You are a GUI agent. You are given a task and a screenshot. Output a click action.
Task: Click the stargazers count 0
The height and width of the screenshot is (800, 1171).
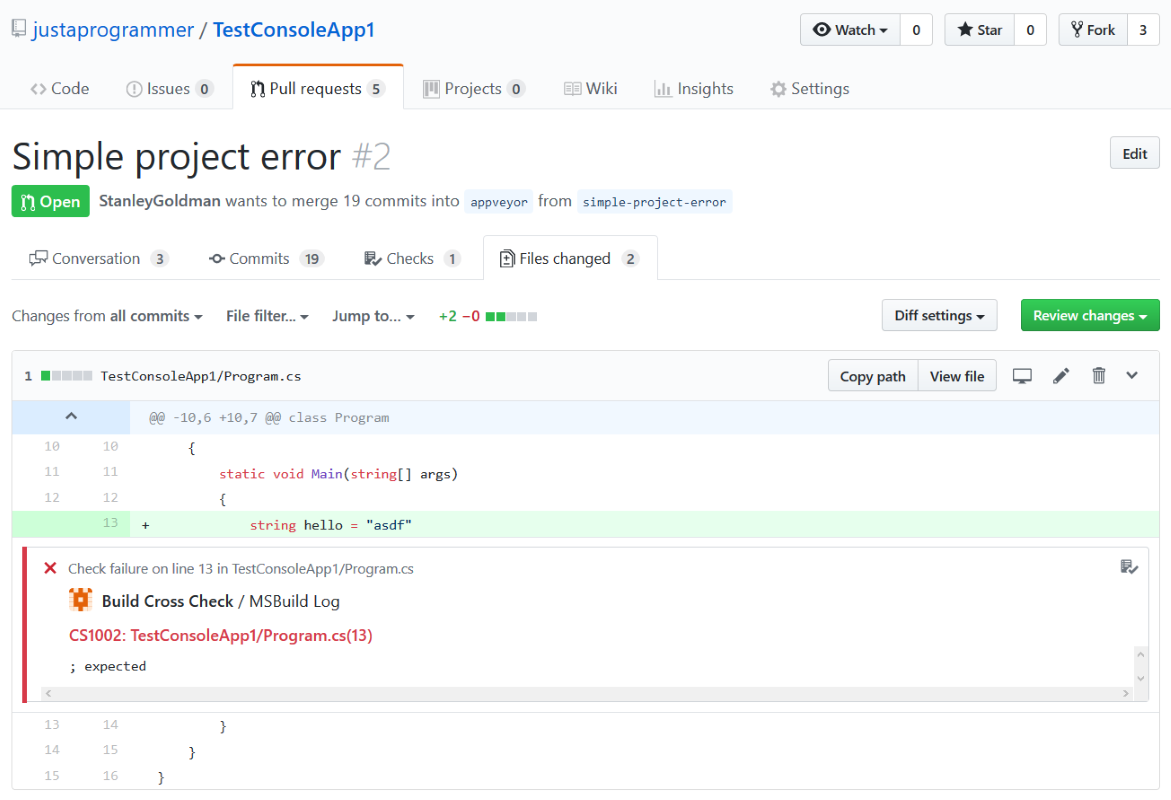coord(1031,30)
